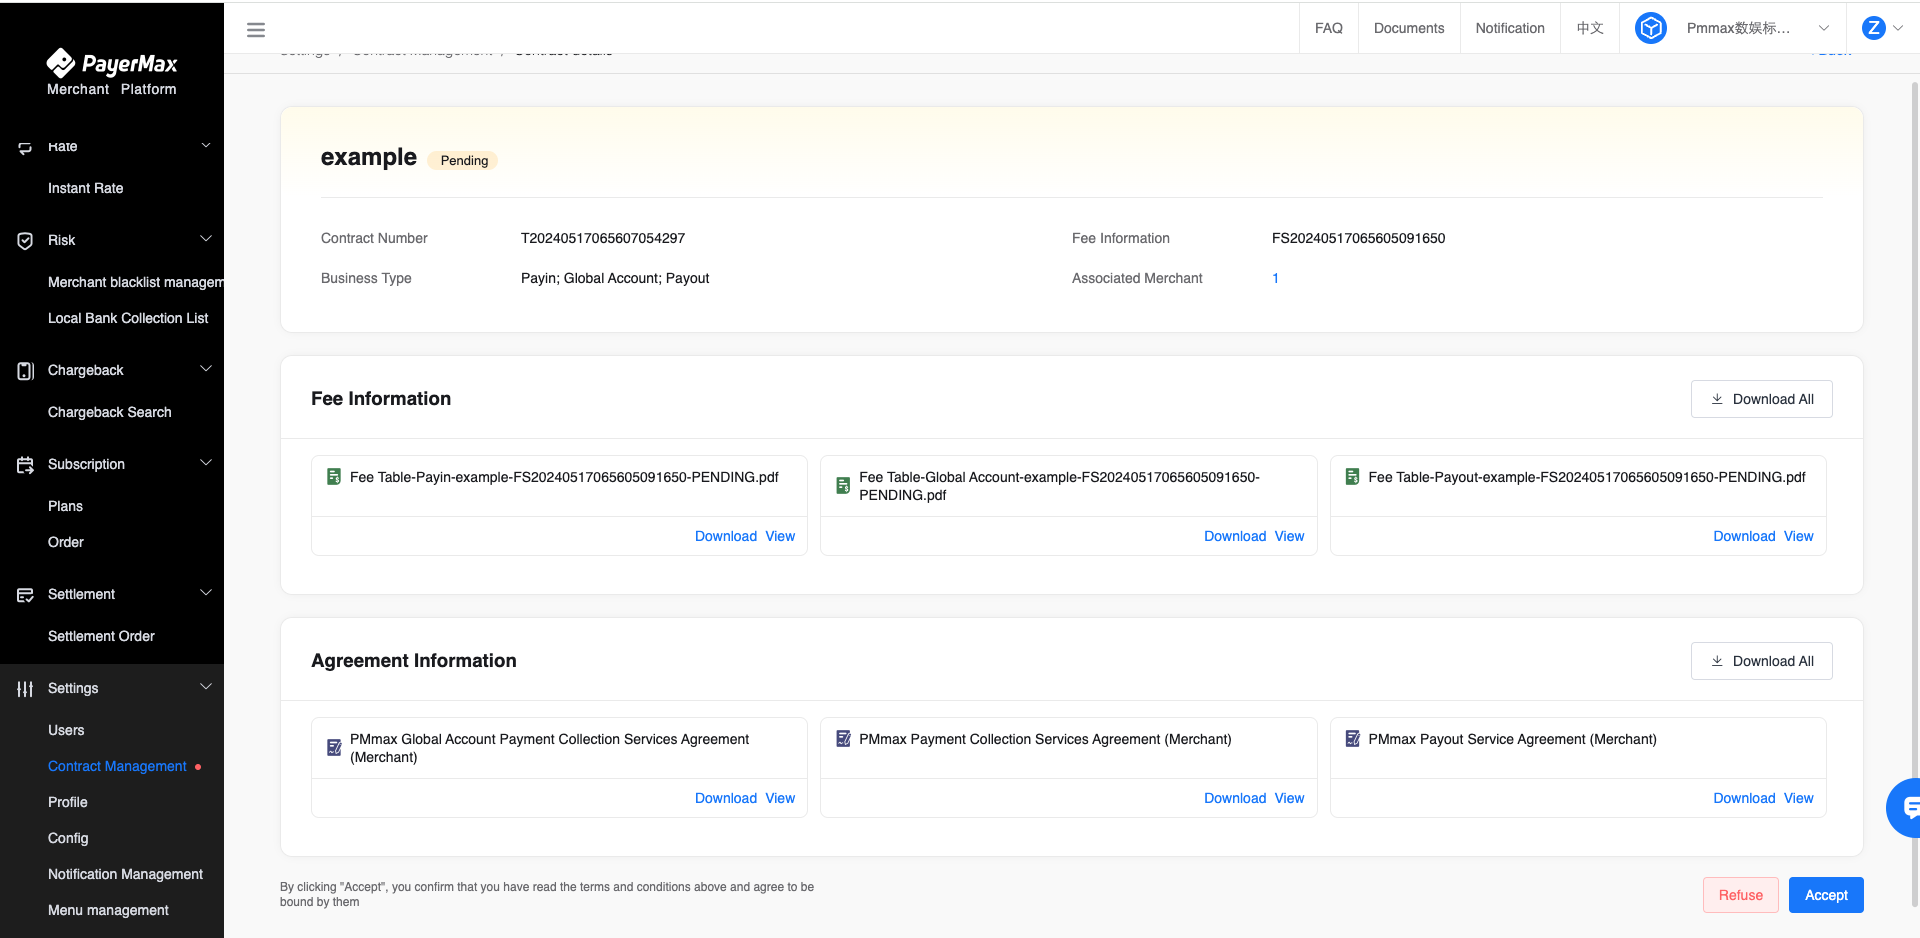The height and width of the screenshot is (938, 1920).
Task: Toggle the hamburger sidebar menu icon
Action: [x=256, y=30]
